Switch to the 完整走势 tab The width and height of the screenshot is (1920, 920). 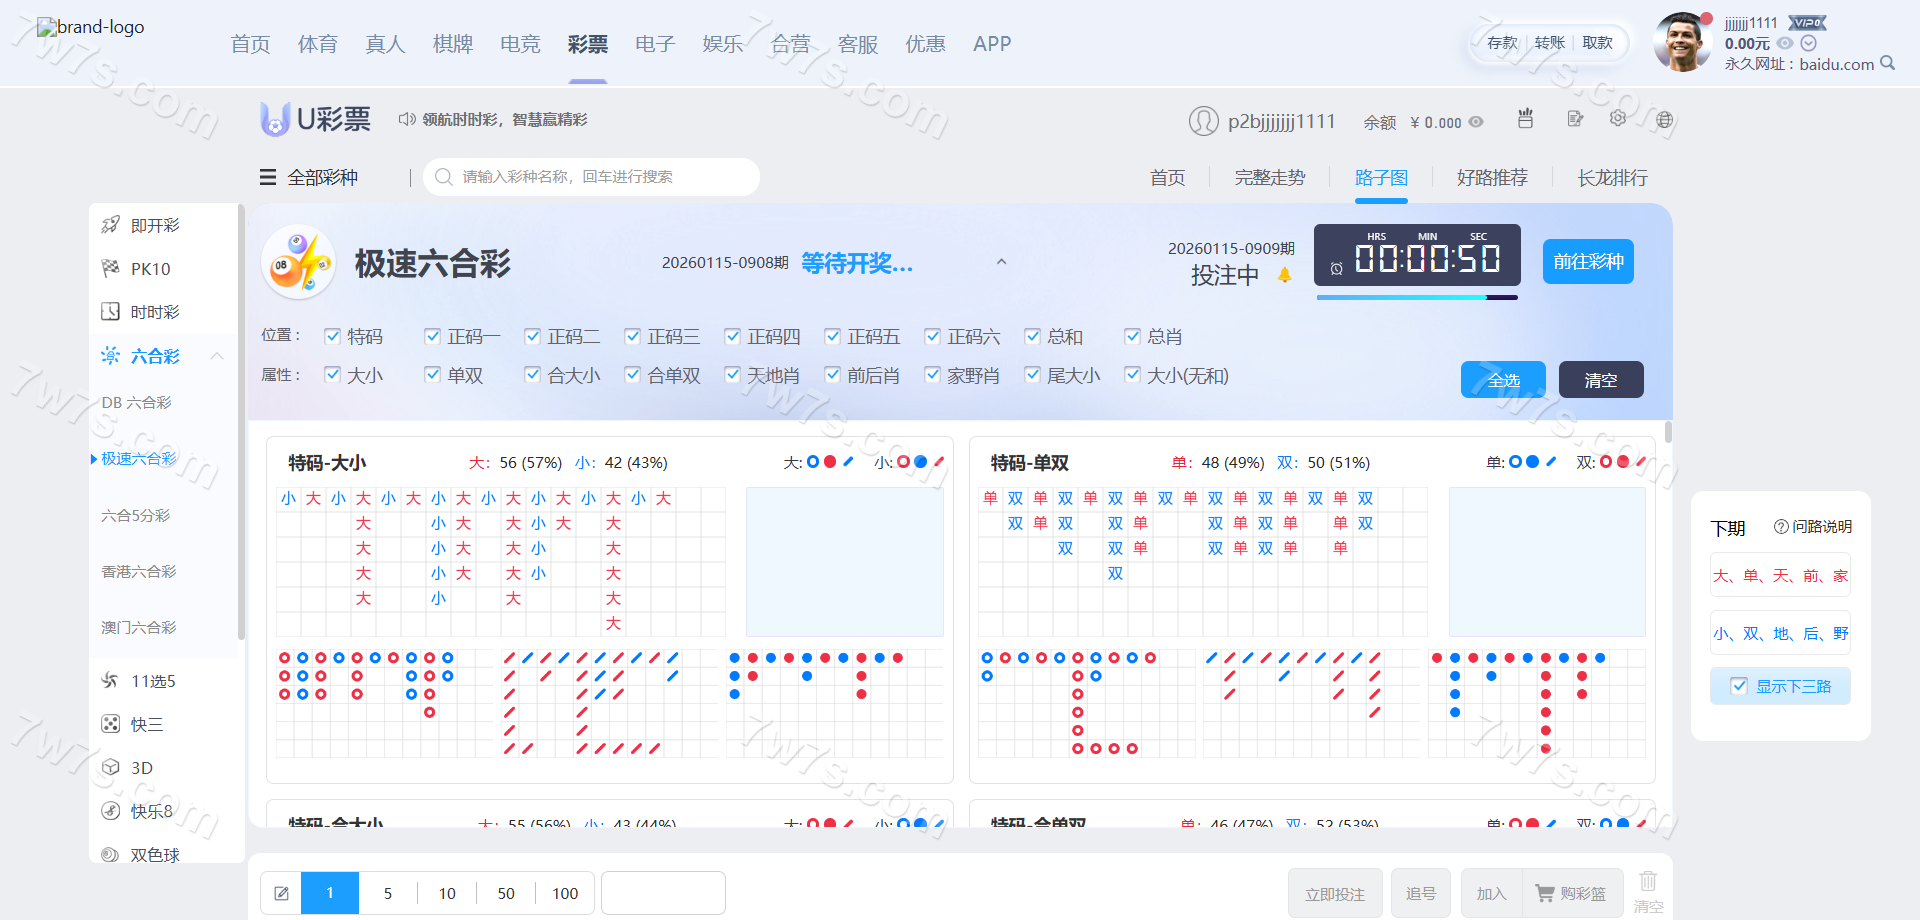tap(1269, 177)
